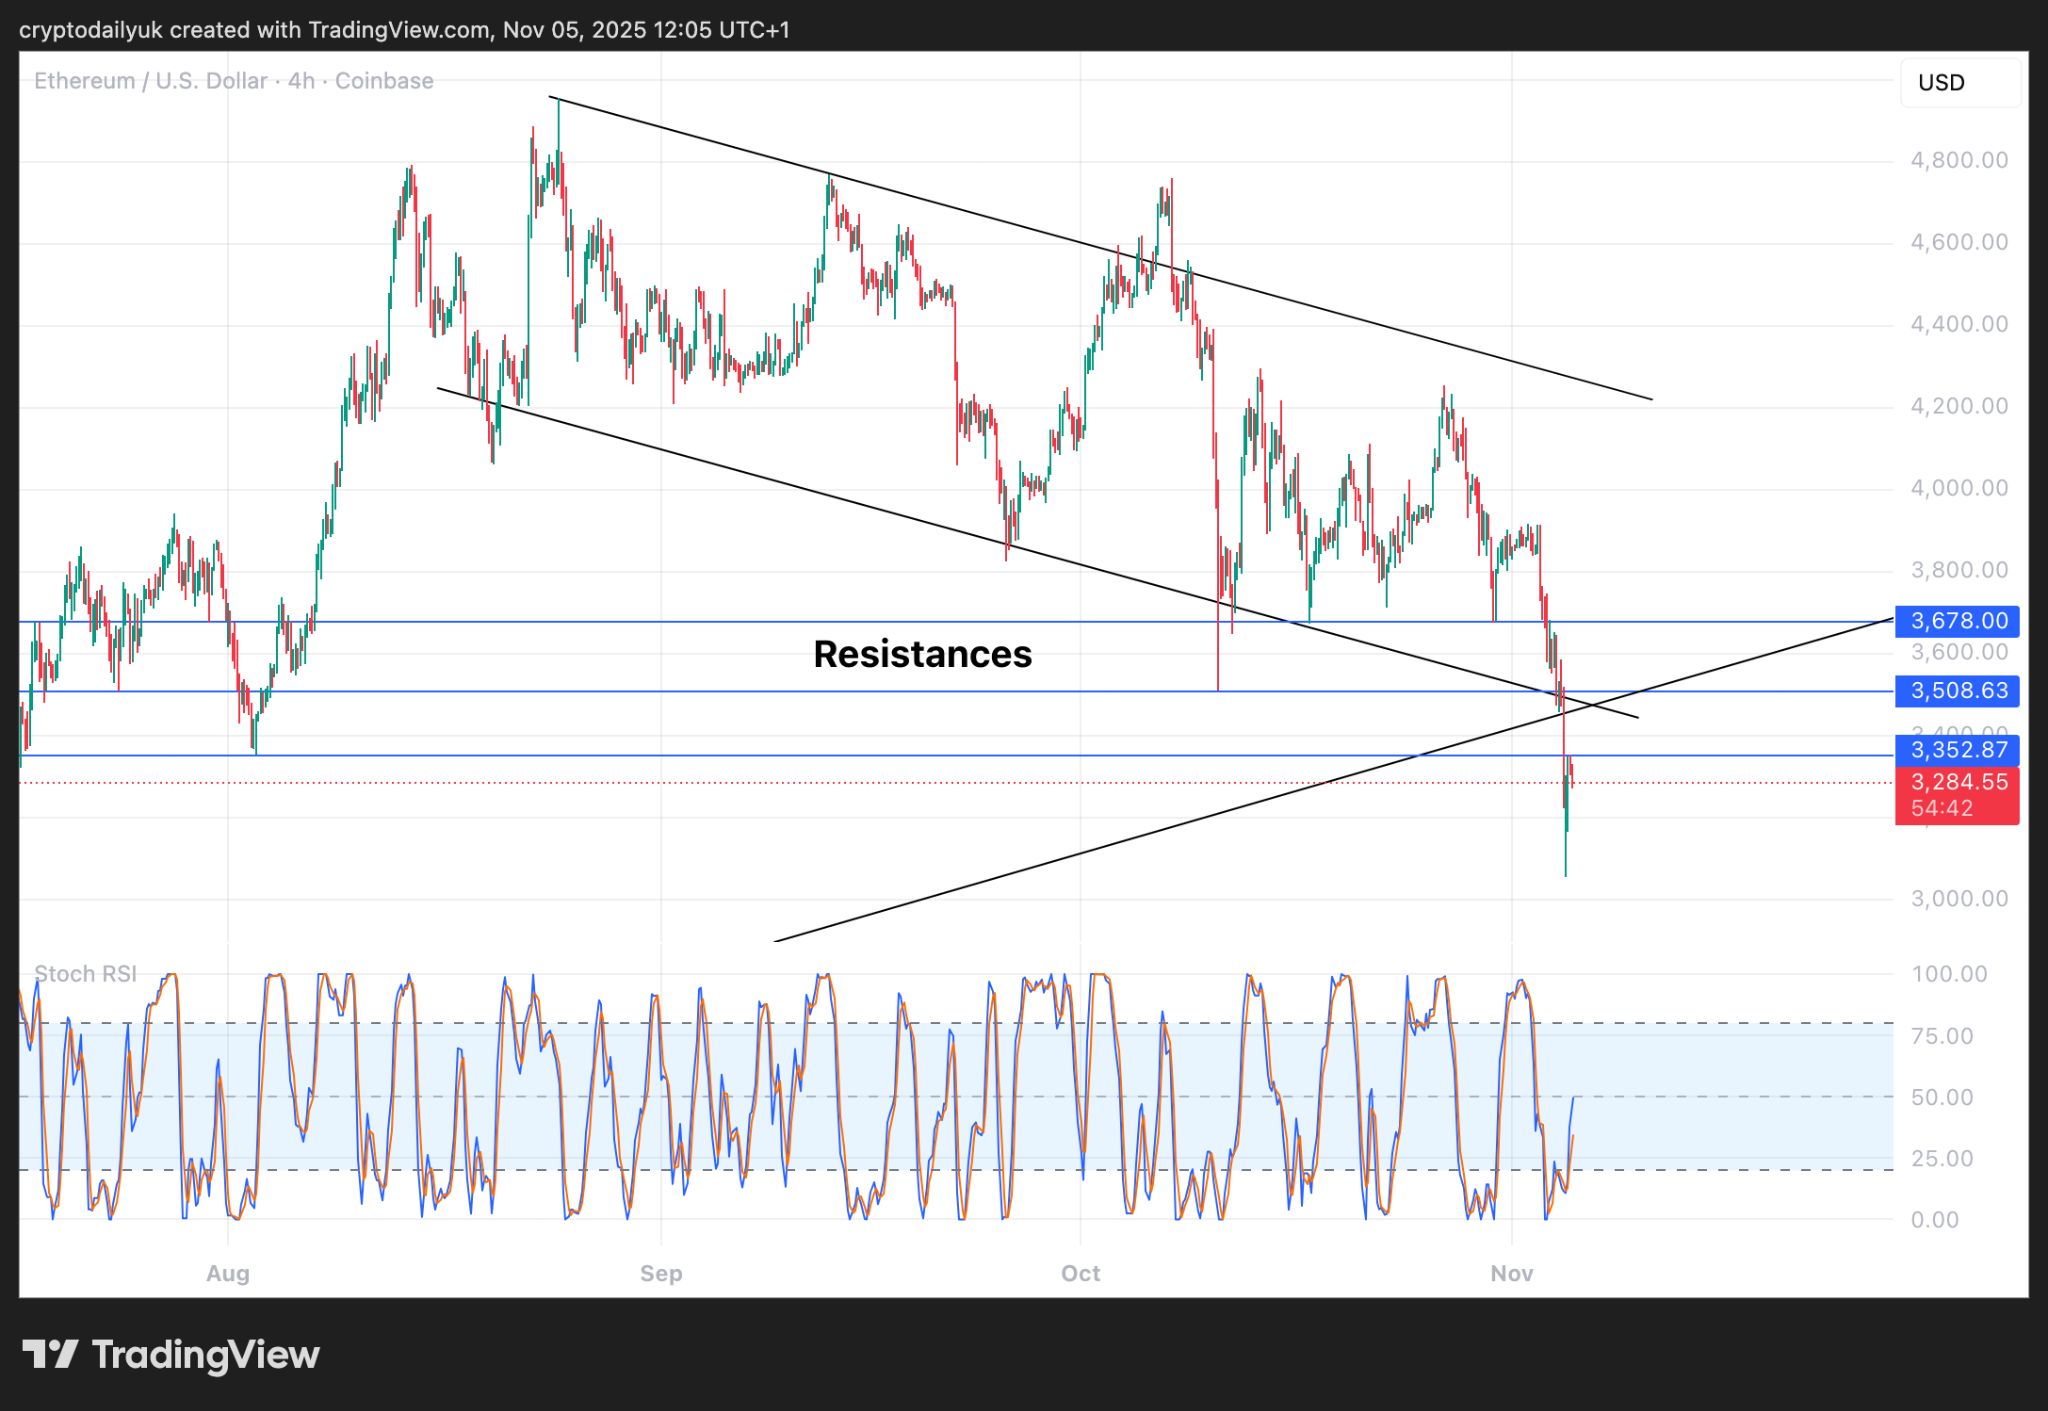Click the 50.00 Stoch RSI midline value
The width and height of the screenshot is (2048, 1411).
click(1941, 1097)
